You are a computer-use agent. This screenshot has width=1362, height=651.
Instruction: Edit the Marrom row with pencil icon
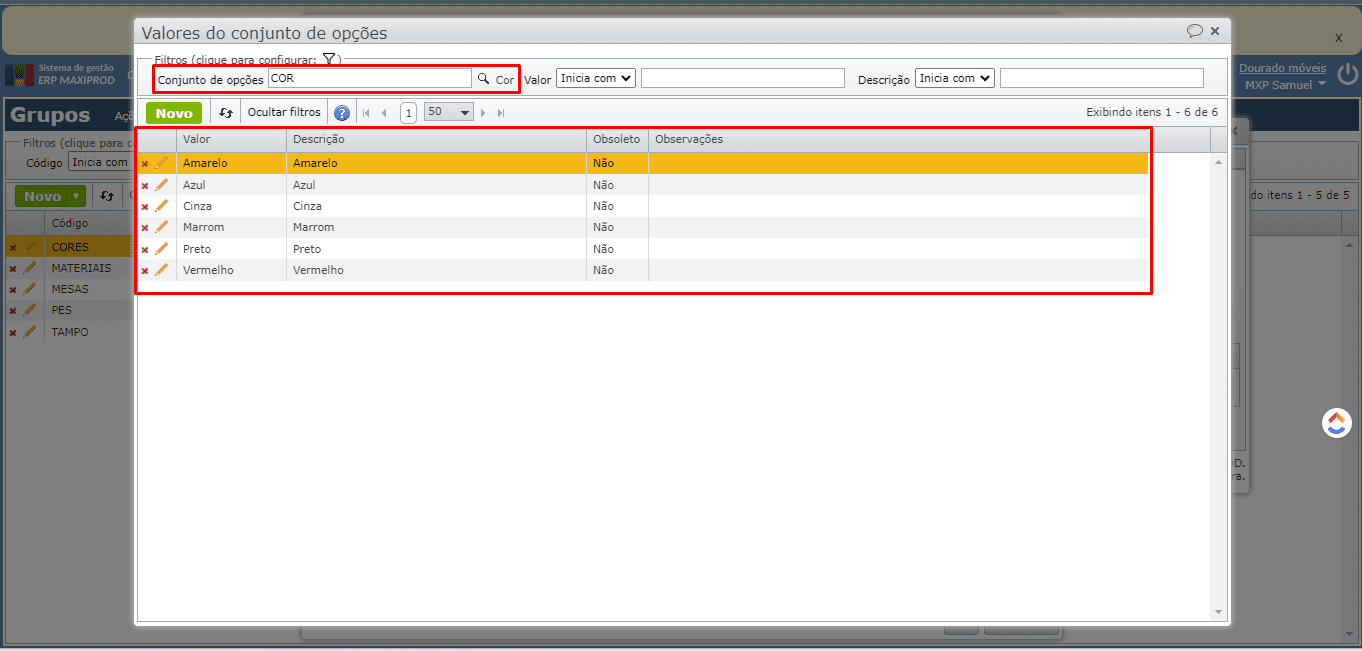(162, 227)
